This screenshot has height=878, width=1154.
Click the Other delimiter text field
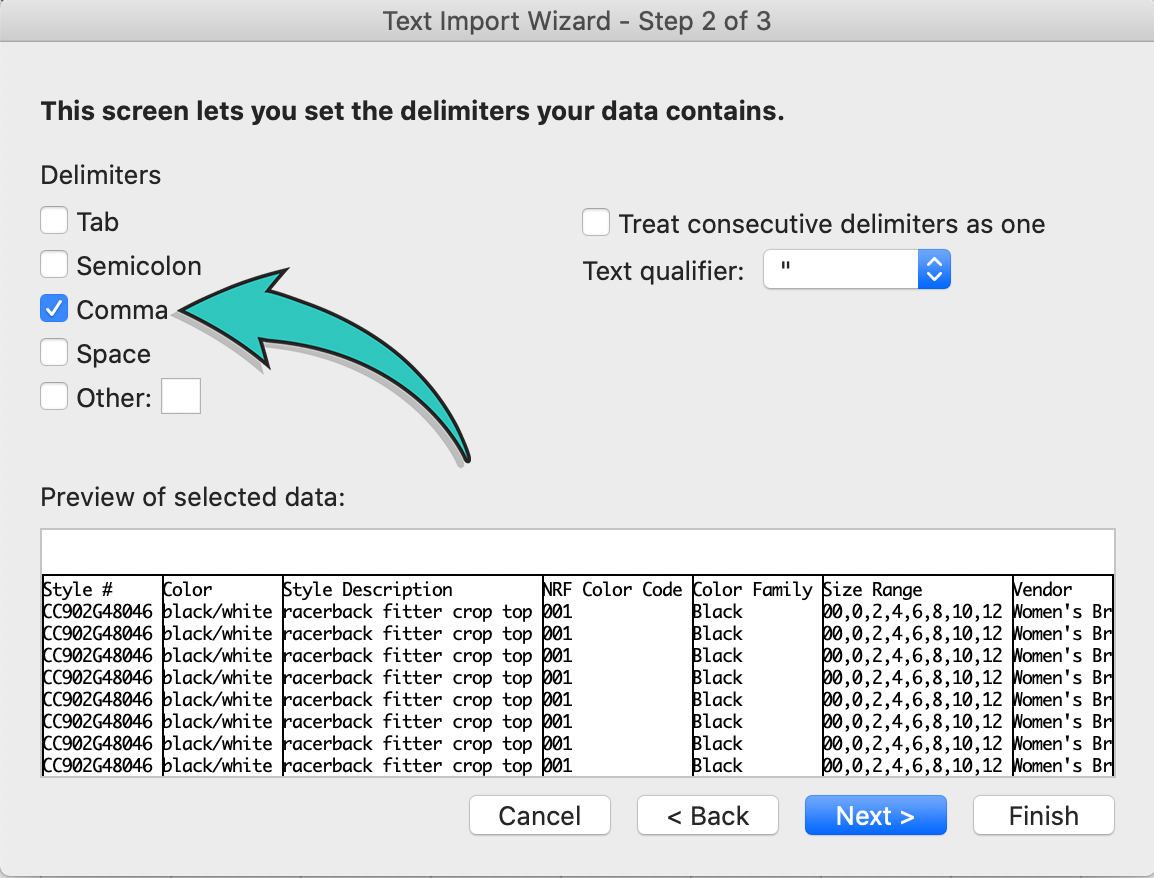pyautogui.click(x=181, y=396)
